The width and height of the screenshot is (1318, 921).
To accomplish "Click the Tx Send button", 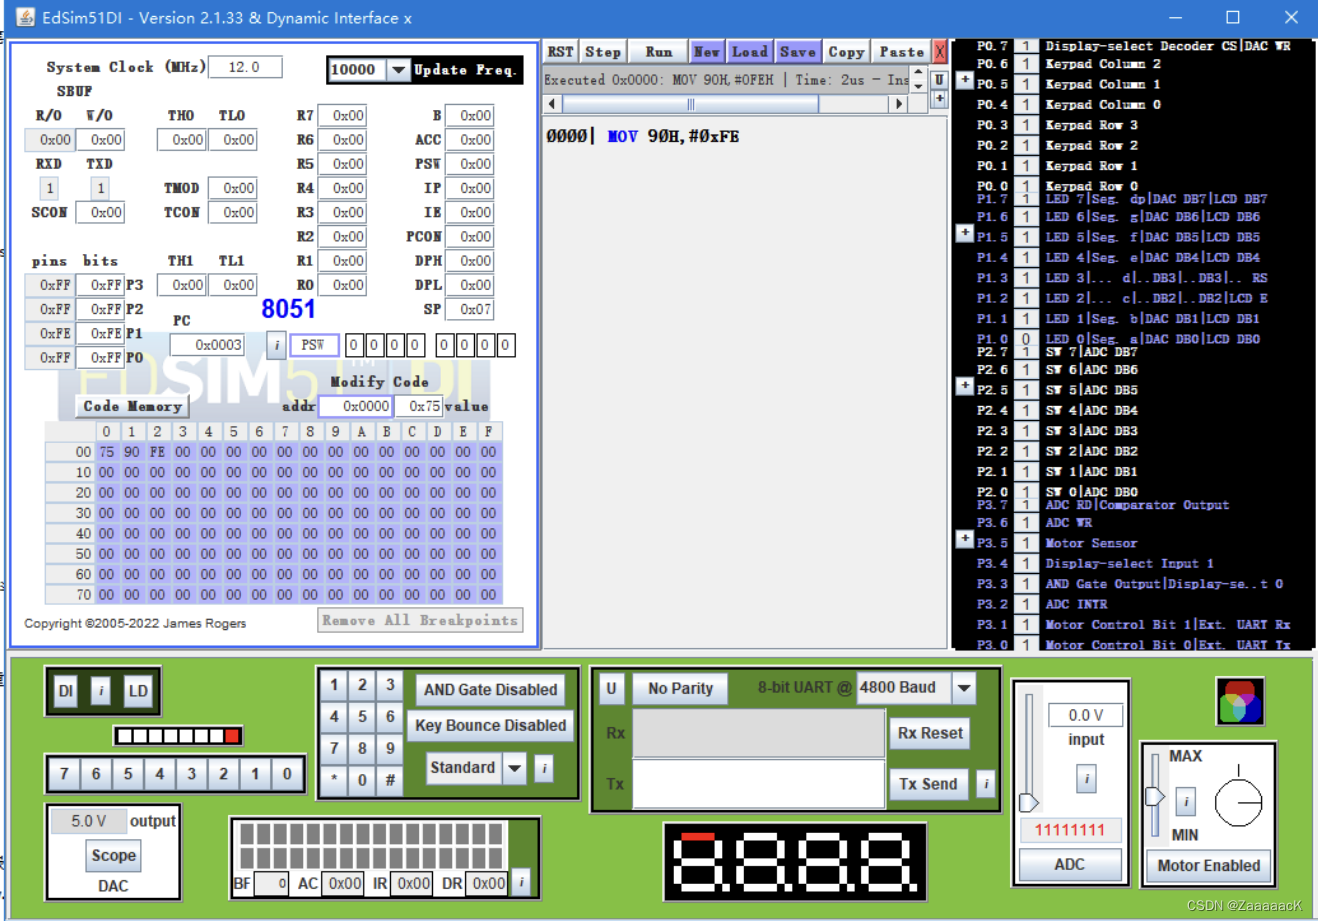I will (928, 784).
